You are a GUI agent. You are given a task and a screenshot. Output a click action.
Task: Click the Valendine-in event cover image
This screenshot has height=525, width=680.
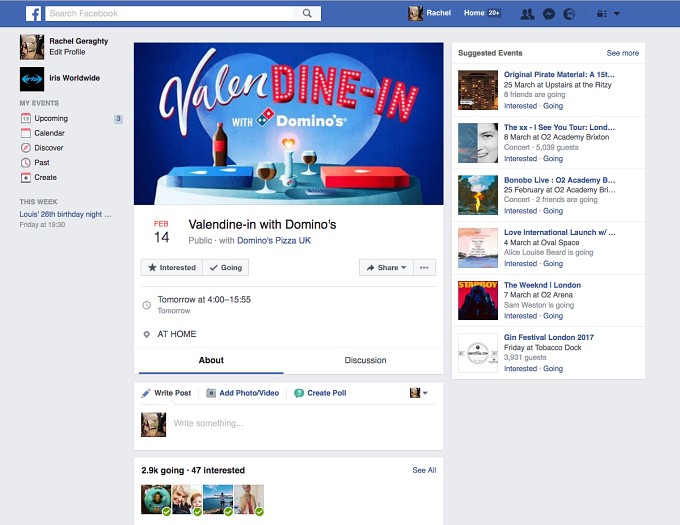[x=288, y=124]
